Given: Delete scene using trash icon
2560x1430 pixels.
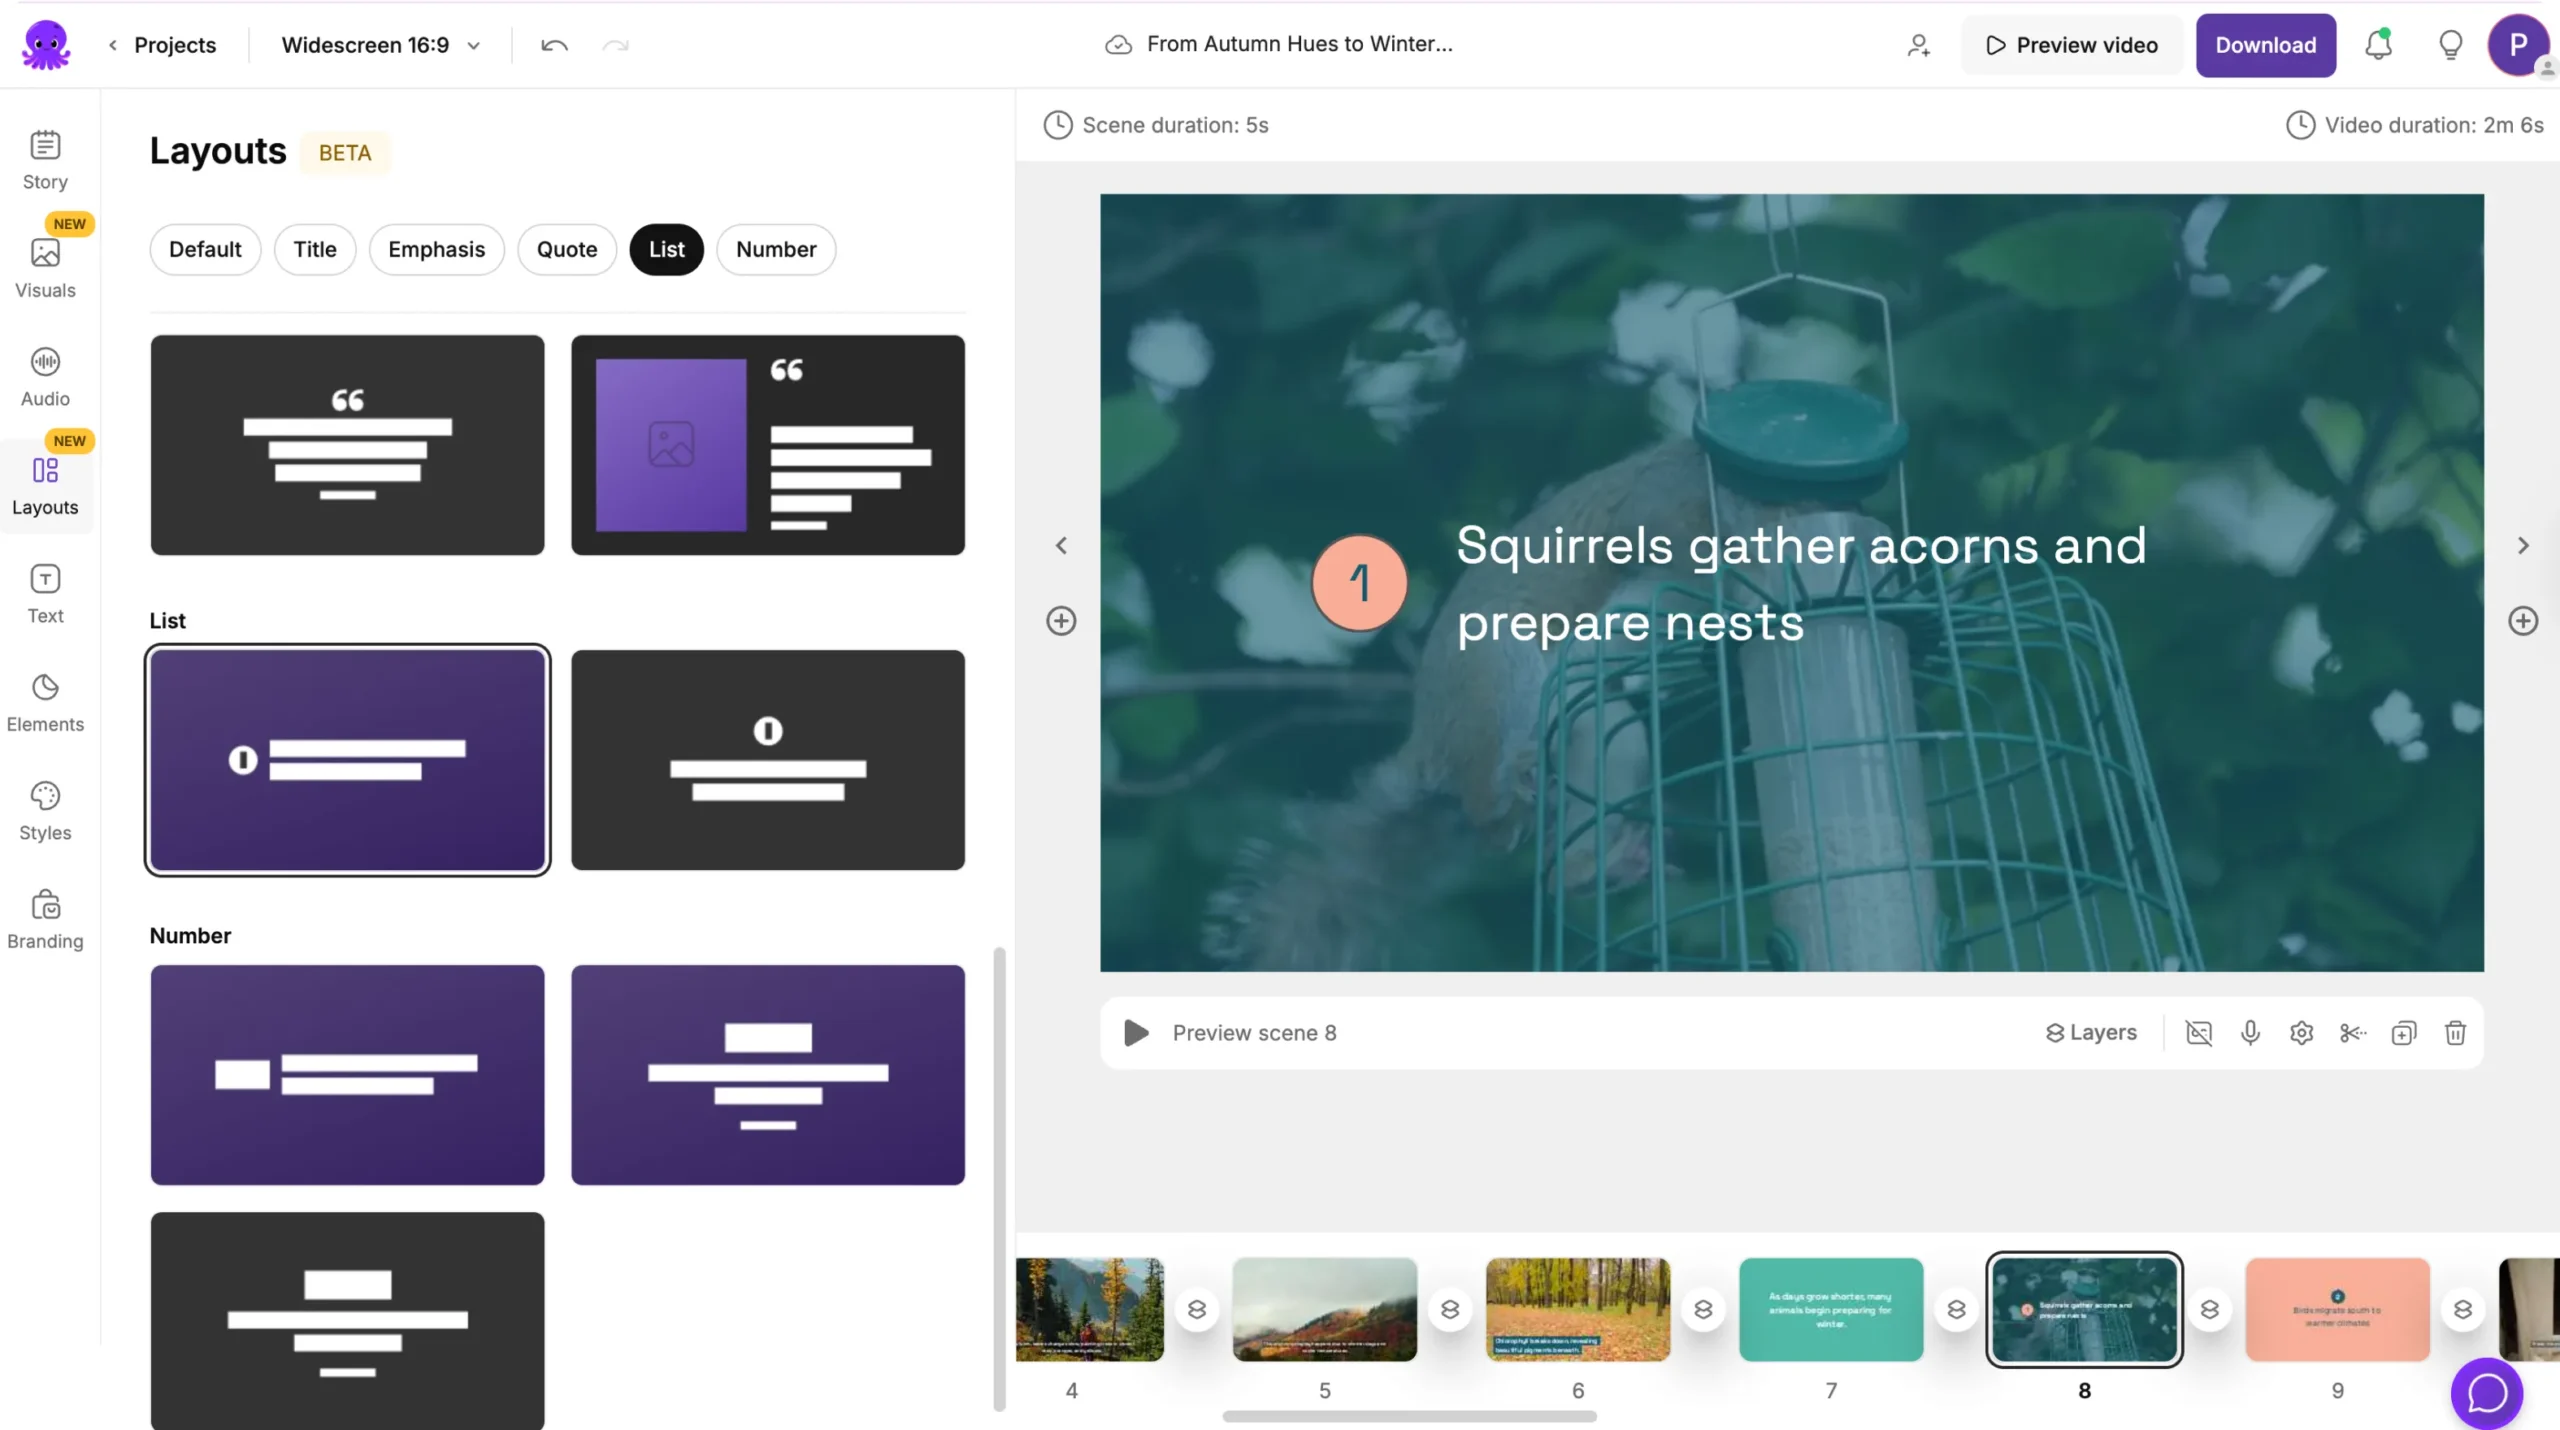Looking at the screenshot, I should pos(2455,1032).
